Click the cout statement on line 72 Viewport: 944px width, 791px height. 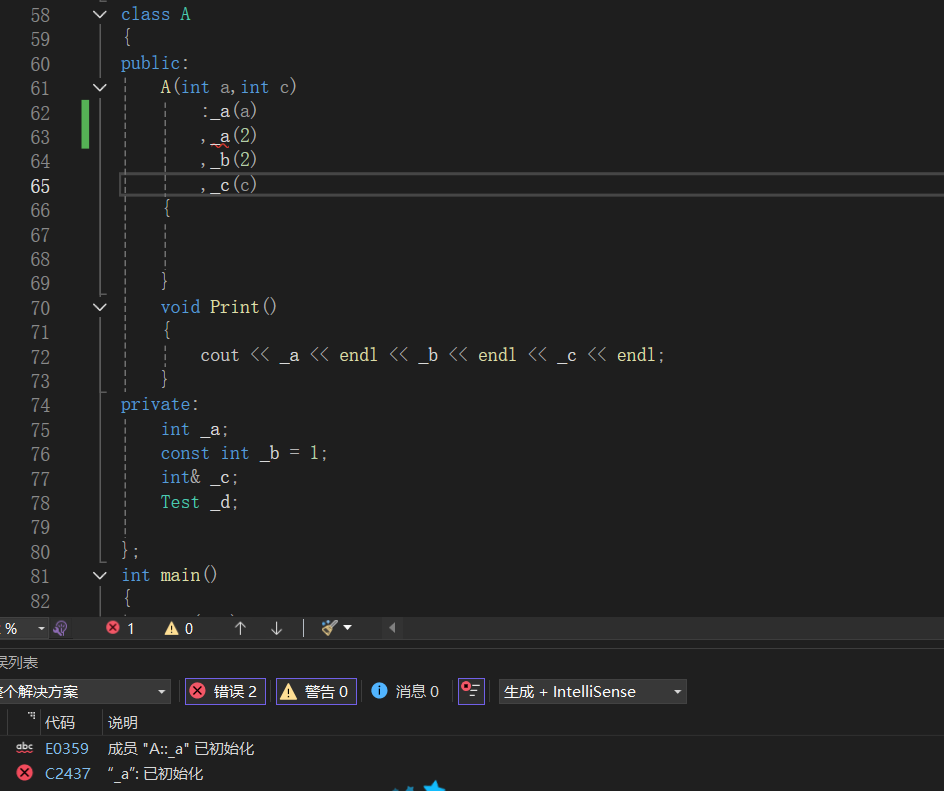tap(432, 356)
